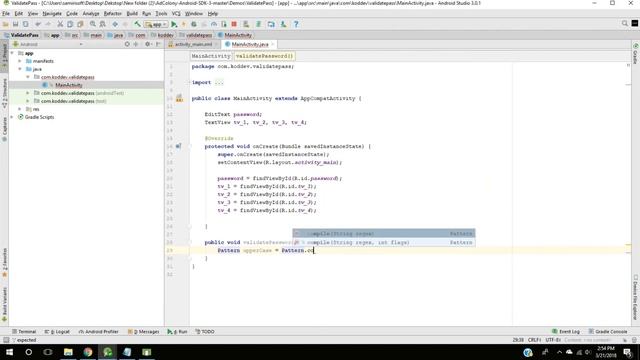Click the Search Everywhere magnifier icon
The width and height of the screenshot is (640, 360).
[x=624, y=24]
